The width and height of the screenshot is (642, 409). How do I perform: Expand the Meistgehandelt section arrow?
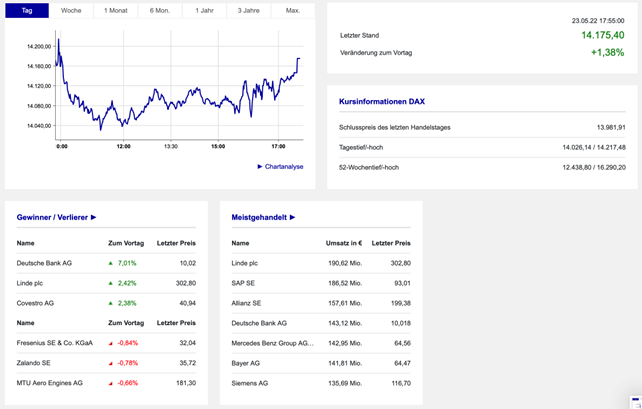292,217
